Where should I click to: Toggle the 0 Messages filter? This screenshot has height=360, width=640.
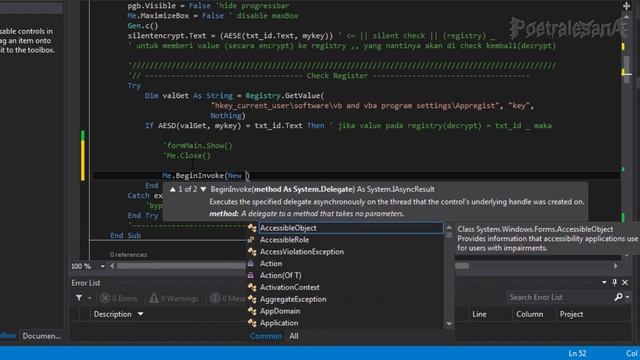[x=228, y=298]
